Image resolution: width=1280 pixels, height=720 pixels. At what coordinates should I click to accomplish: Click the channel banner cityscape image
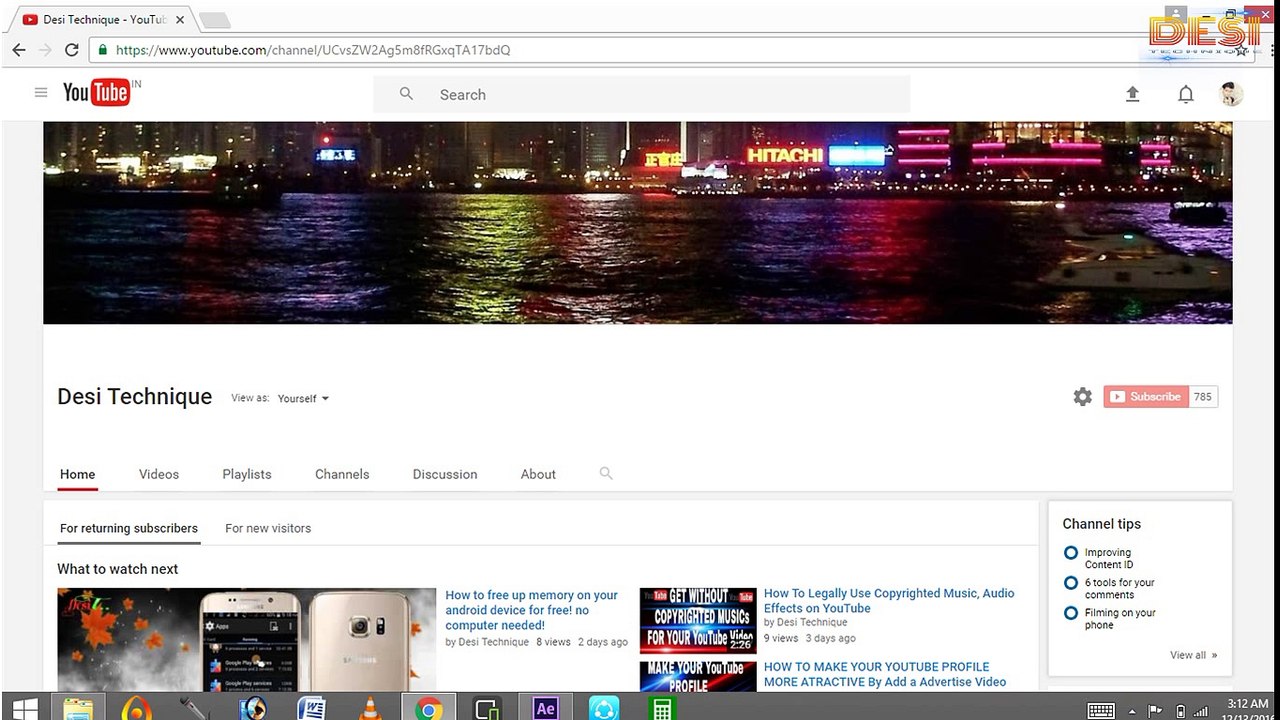[638, 223]
